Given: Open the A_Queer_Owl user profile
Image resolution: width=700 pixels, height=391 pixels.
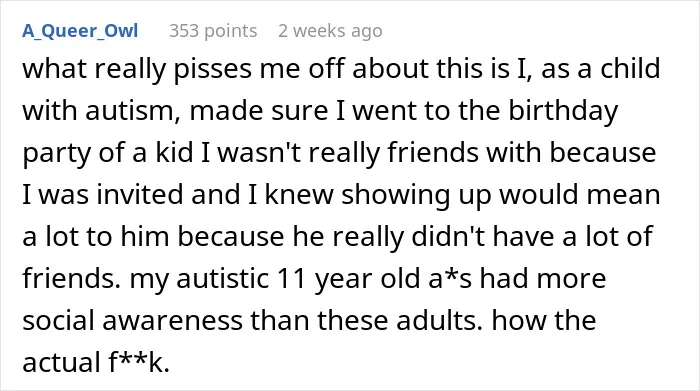Looking at the screenshot, I should click(80, 31).
